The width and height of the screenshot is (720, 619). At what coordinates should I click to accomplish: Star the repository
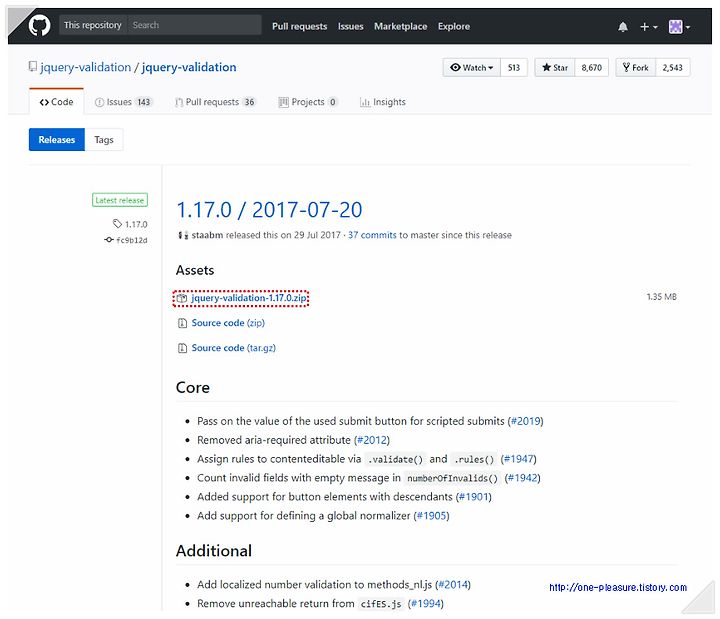pyautogui.click(x=555, y=68)
